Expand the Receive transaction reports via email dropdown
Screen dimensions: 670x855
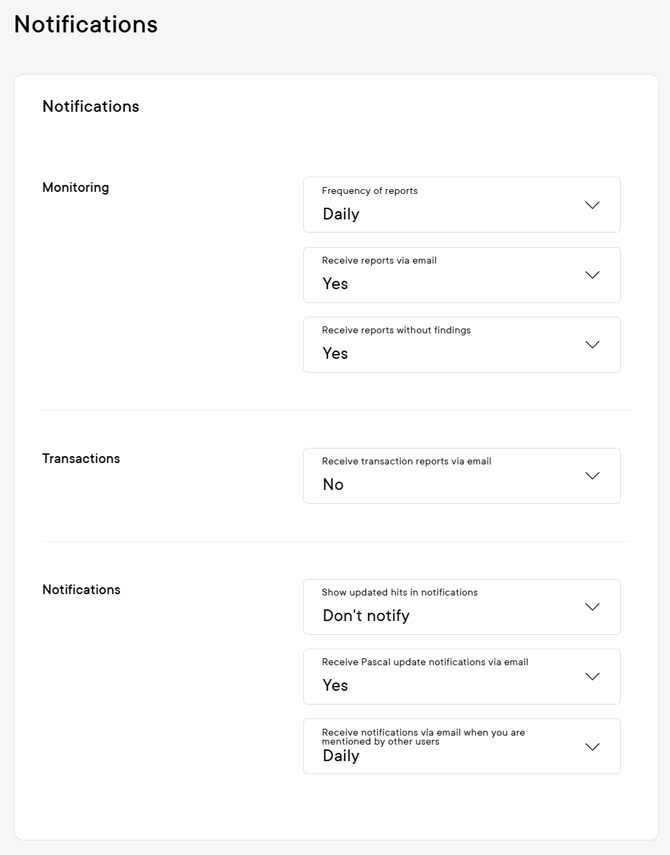coord(460,476)
